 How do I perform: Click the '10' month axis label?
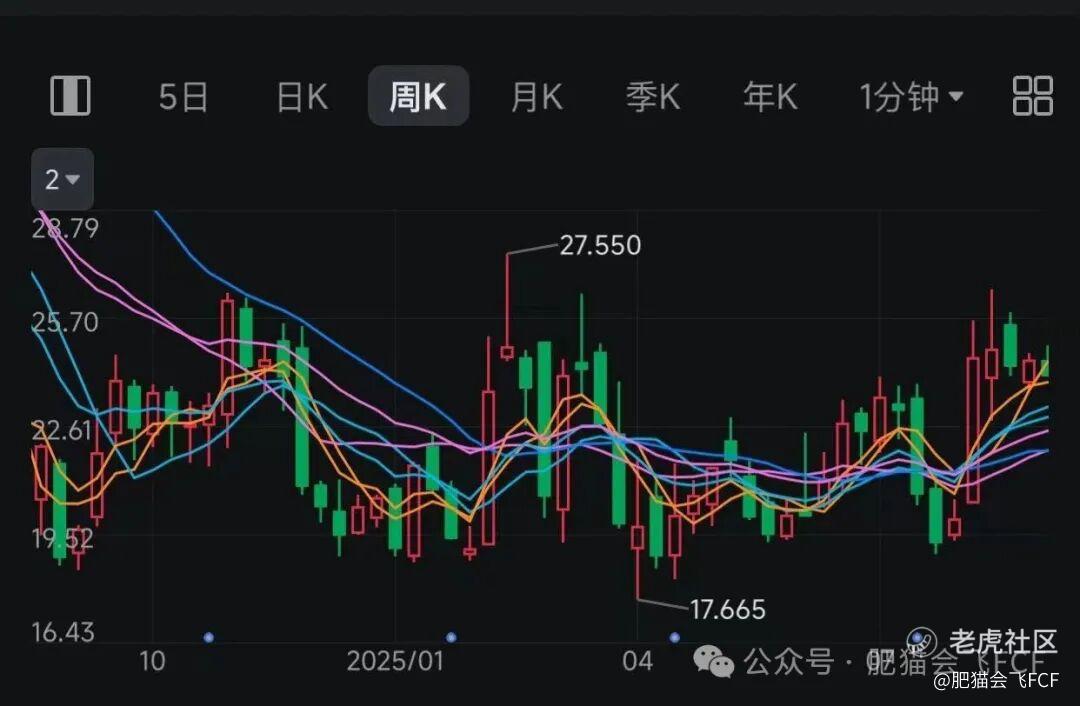[x=152, y=661]
